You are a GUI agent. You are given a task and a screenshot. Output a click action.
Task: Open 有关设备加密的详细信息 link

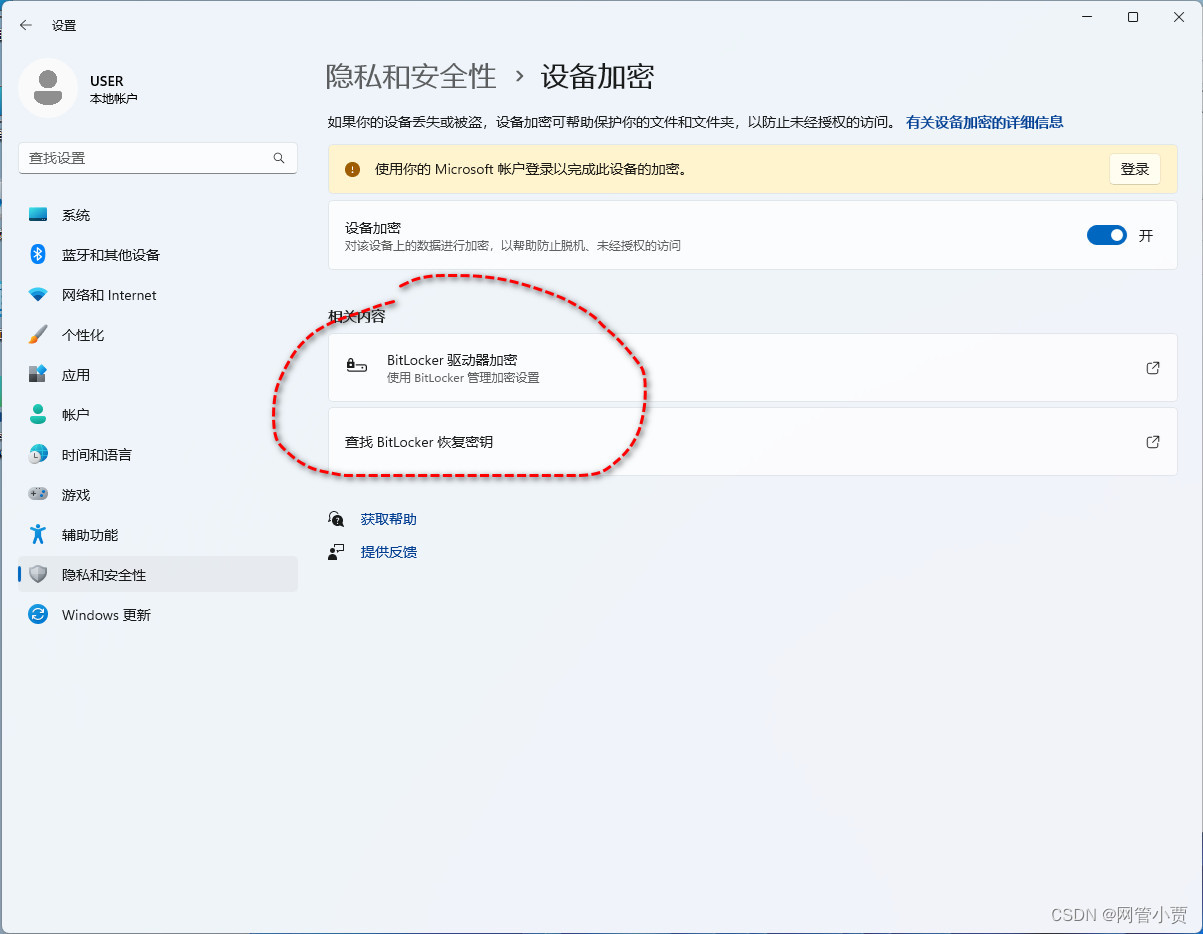(x=984, y=120)
